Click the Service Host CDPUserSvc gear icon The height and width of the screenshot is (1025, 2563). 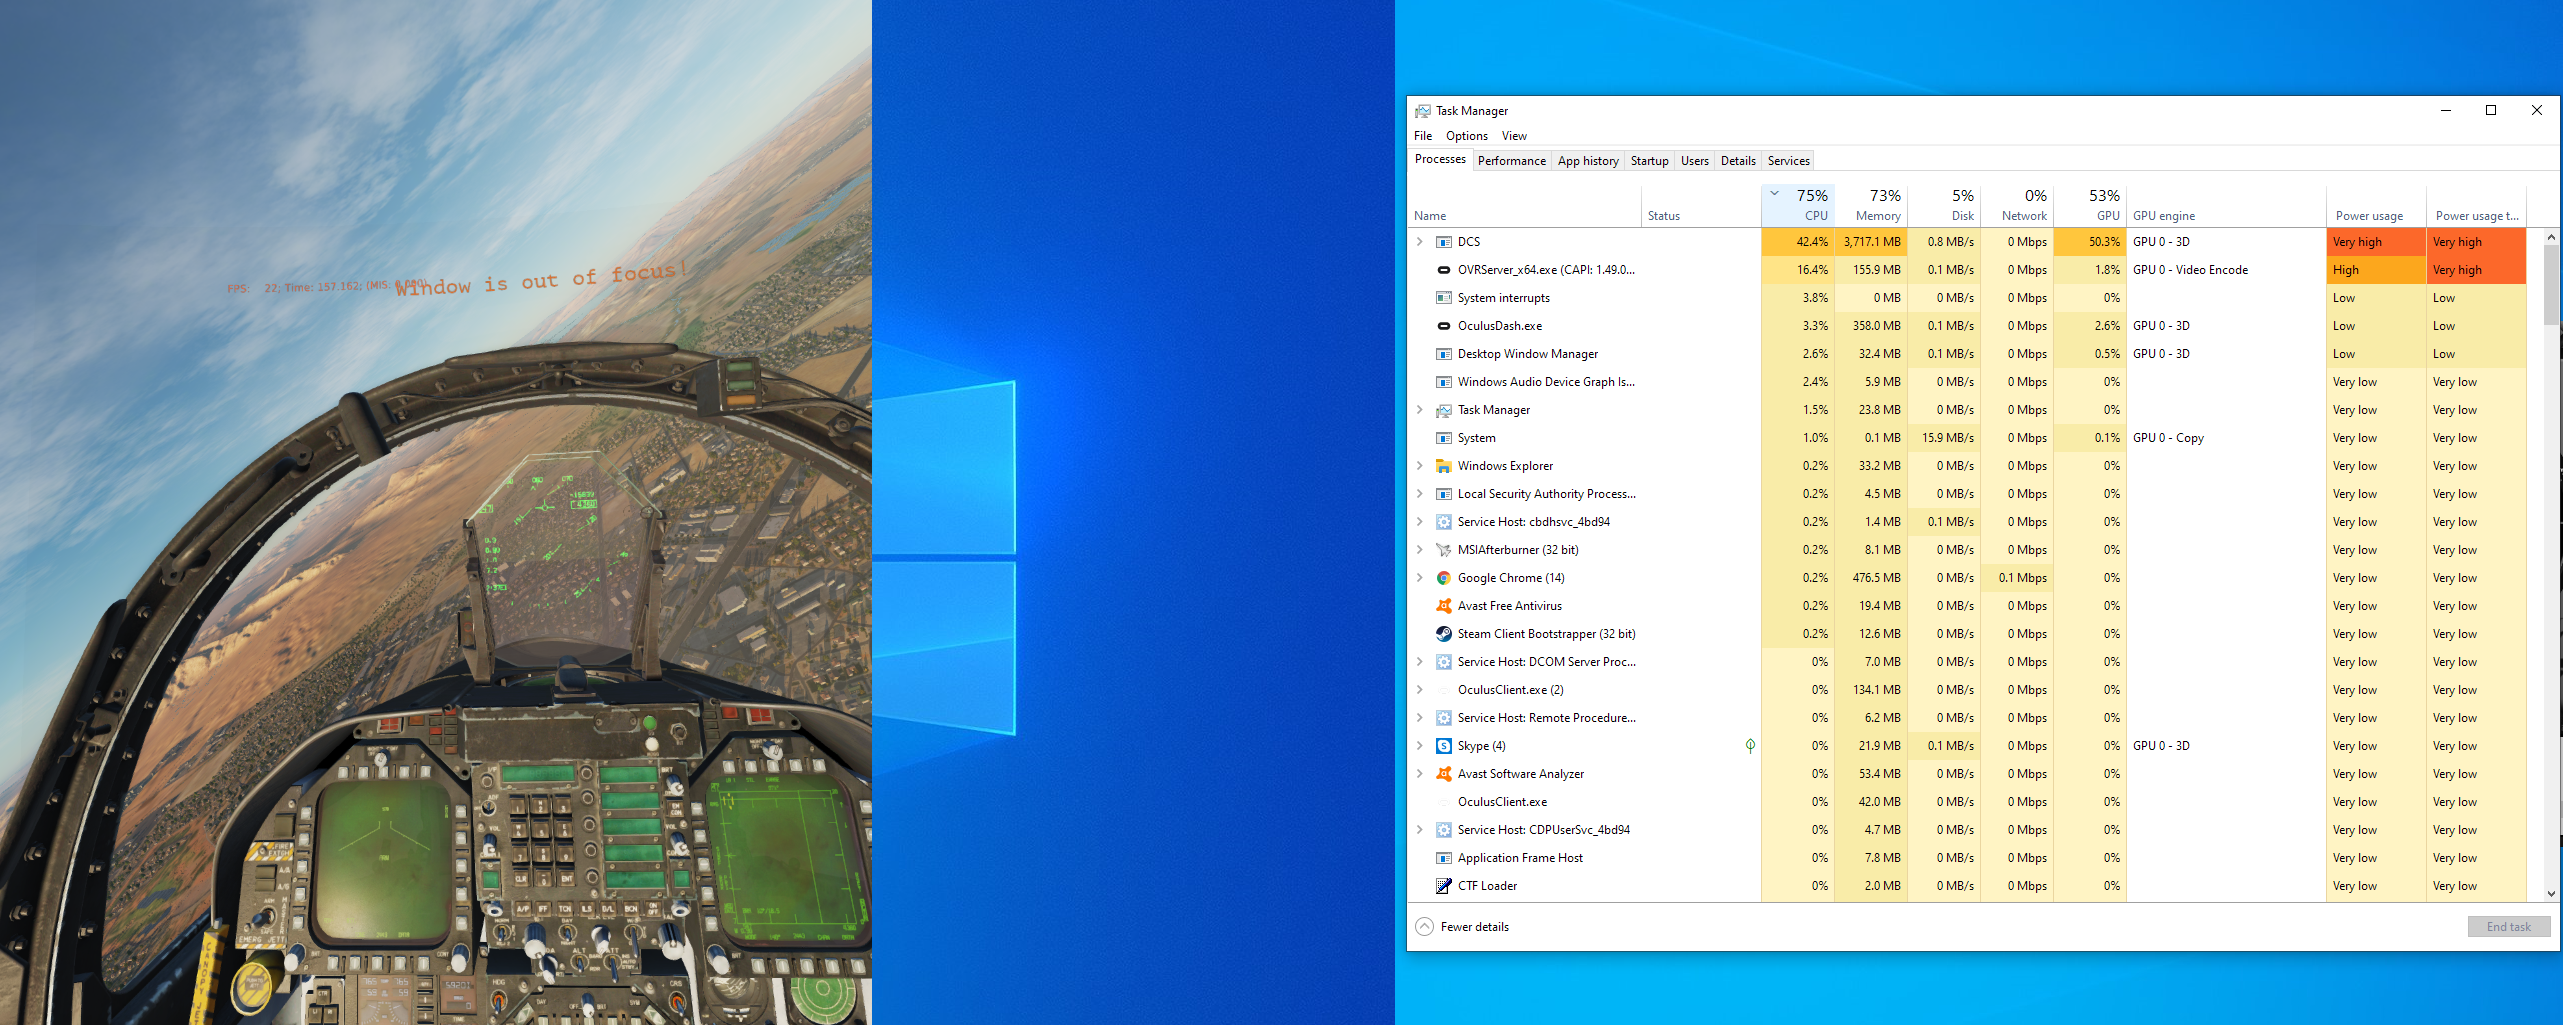coord(1443,830)
